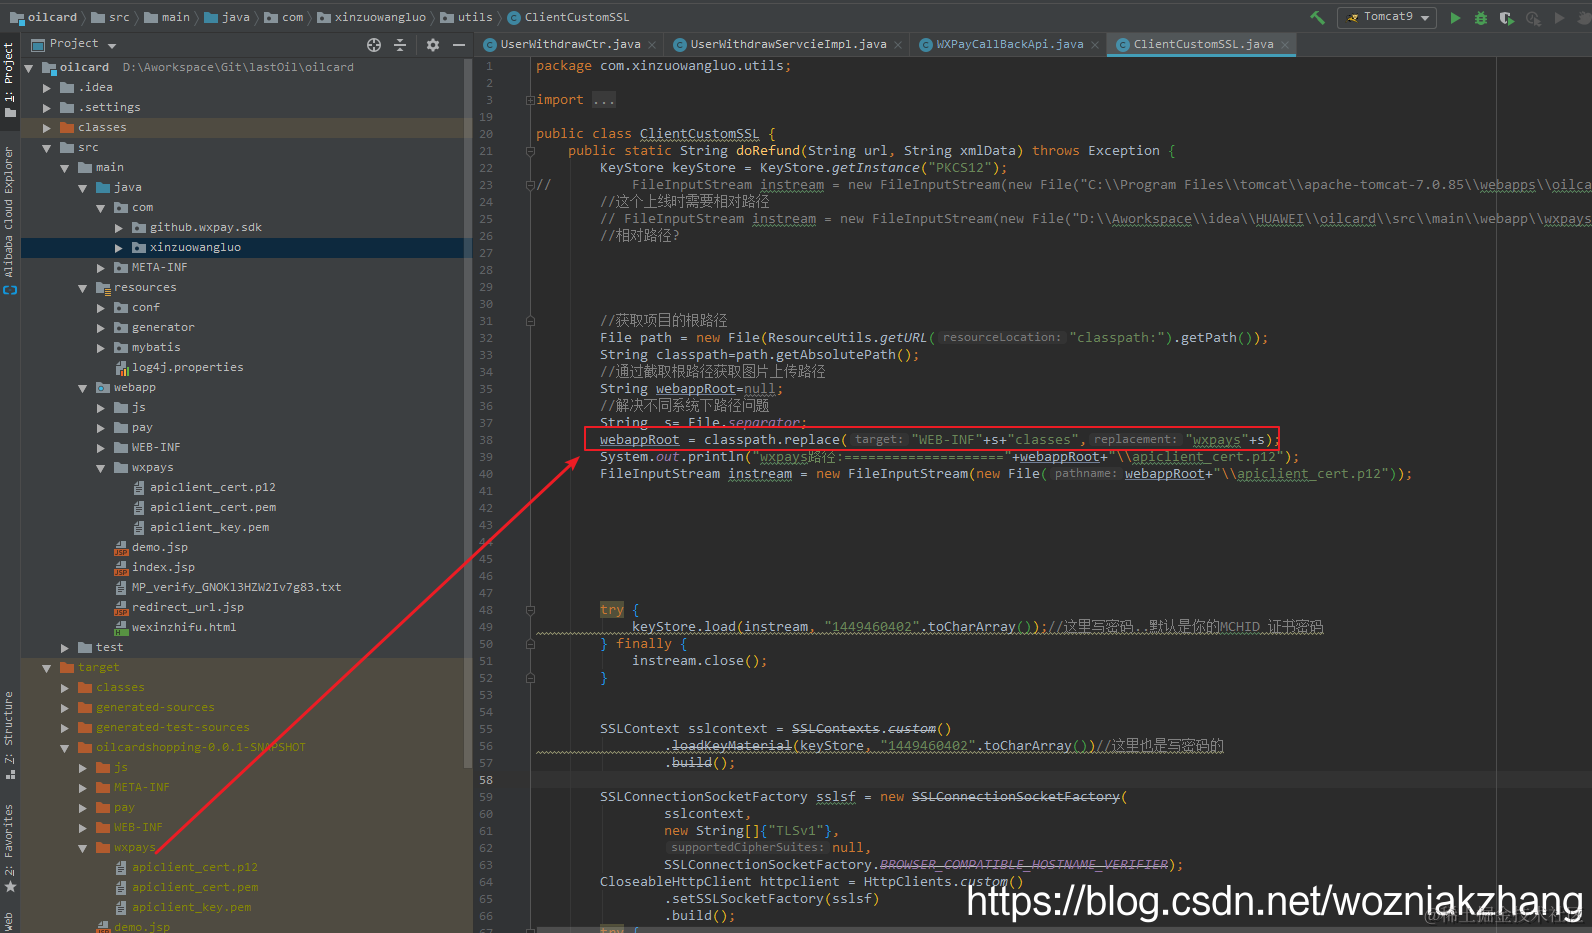Screen dimensions: 1592x933
Task: Switch to UserWithdrawCtr.java tab
Action: point(570,44)
